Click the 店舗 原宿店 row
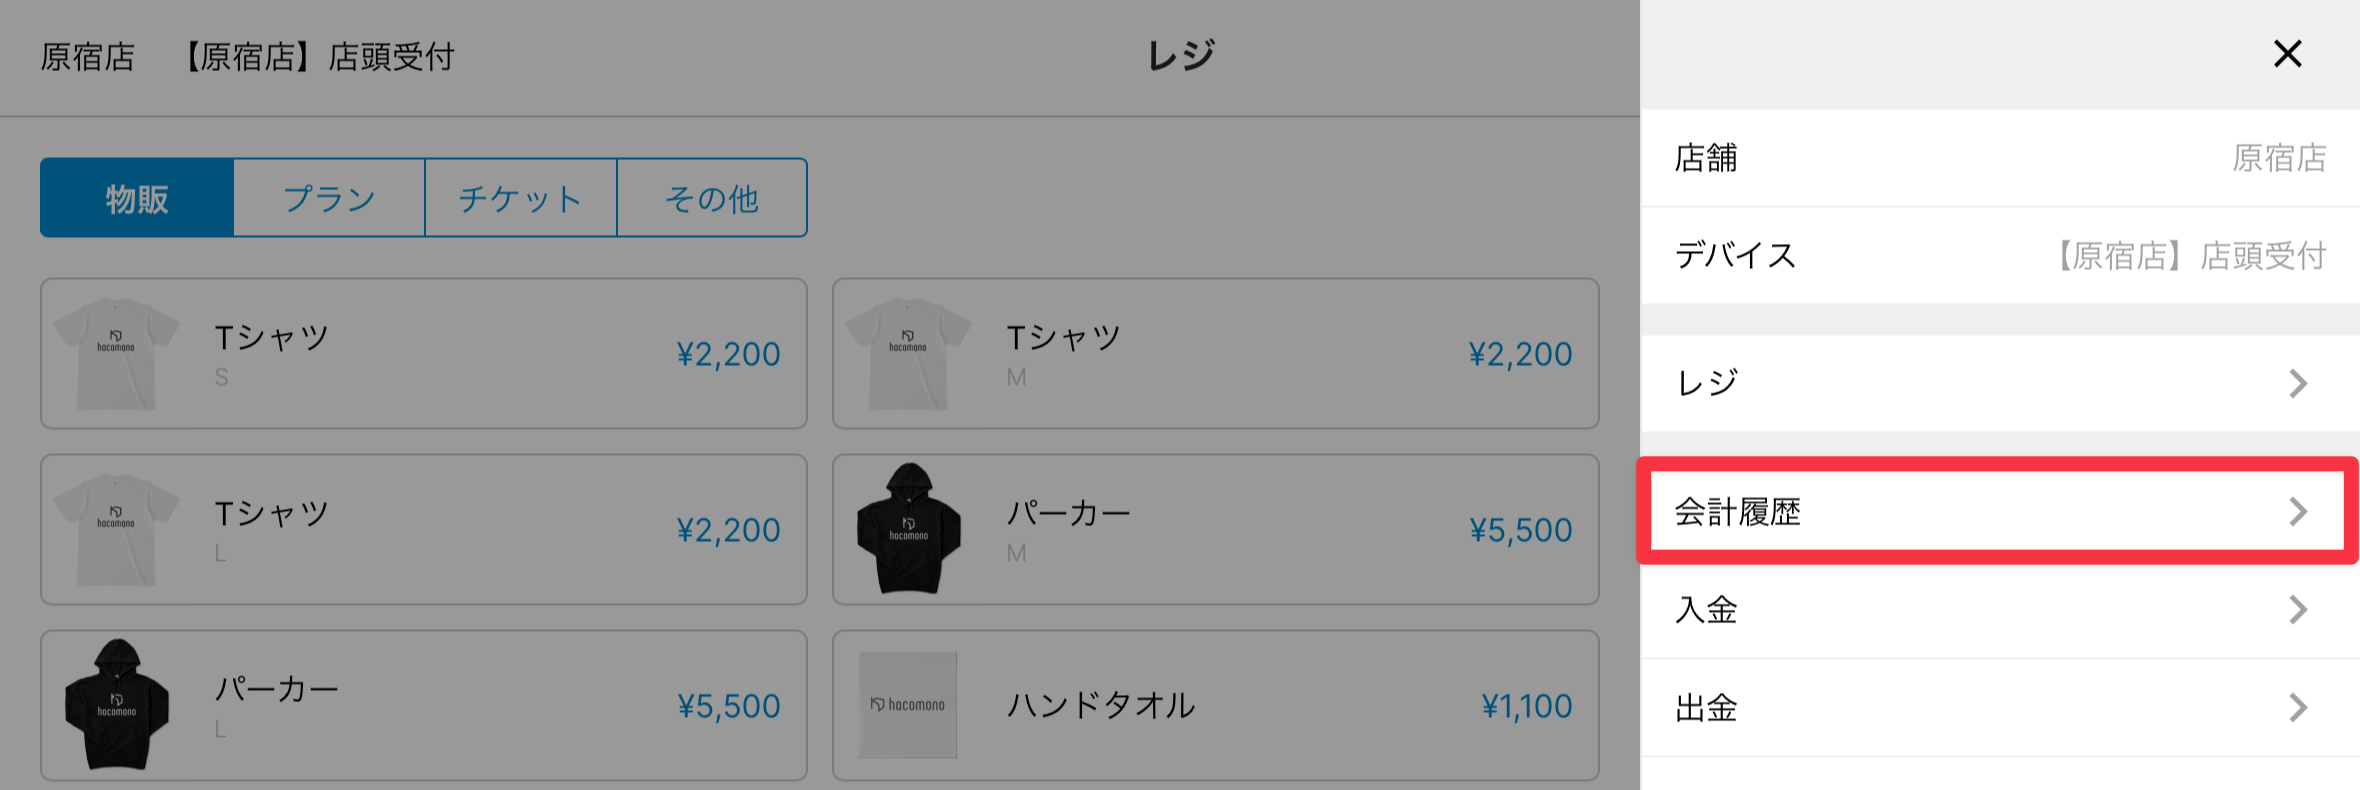2360x790 pixels. click(2000, 158)
